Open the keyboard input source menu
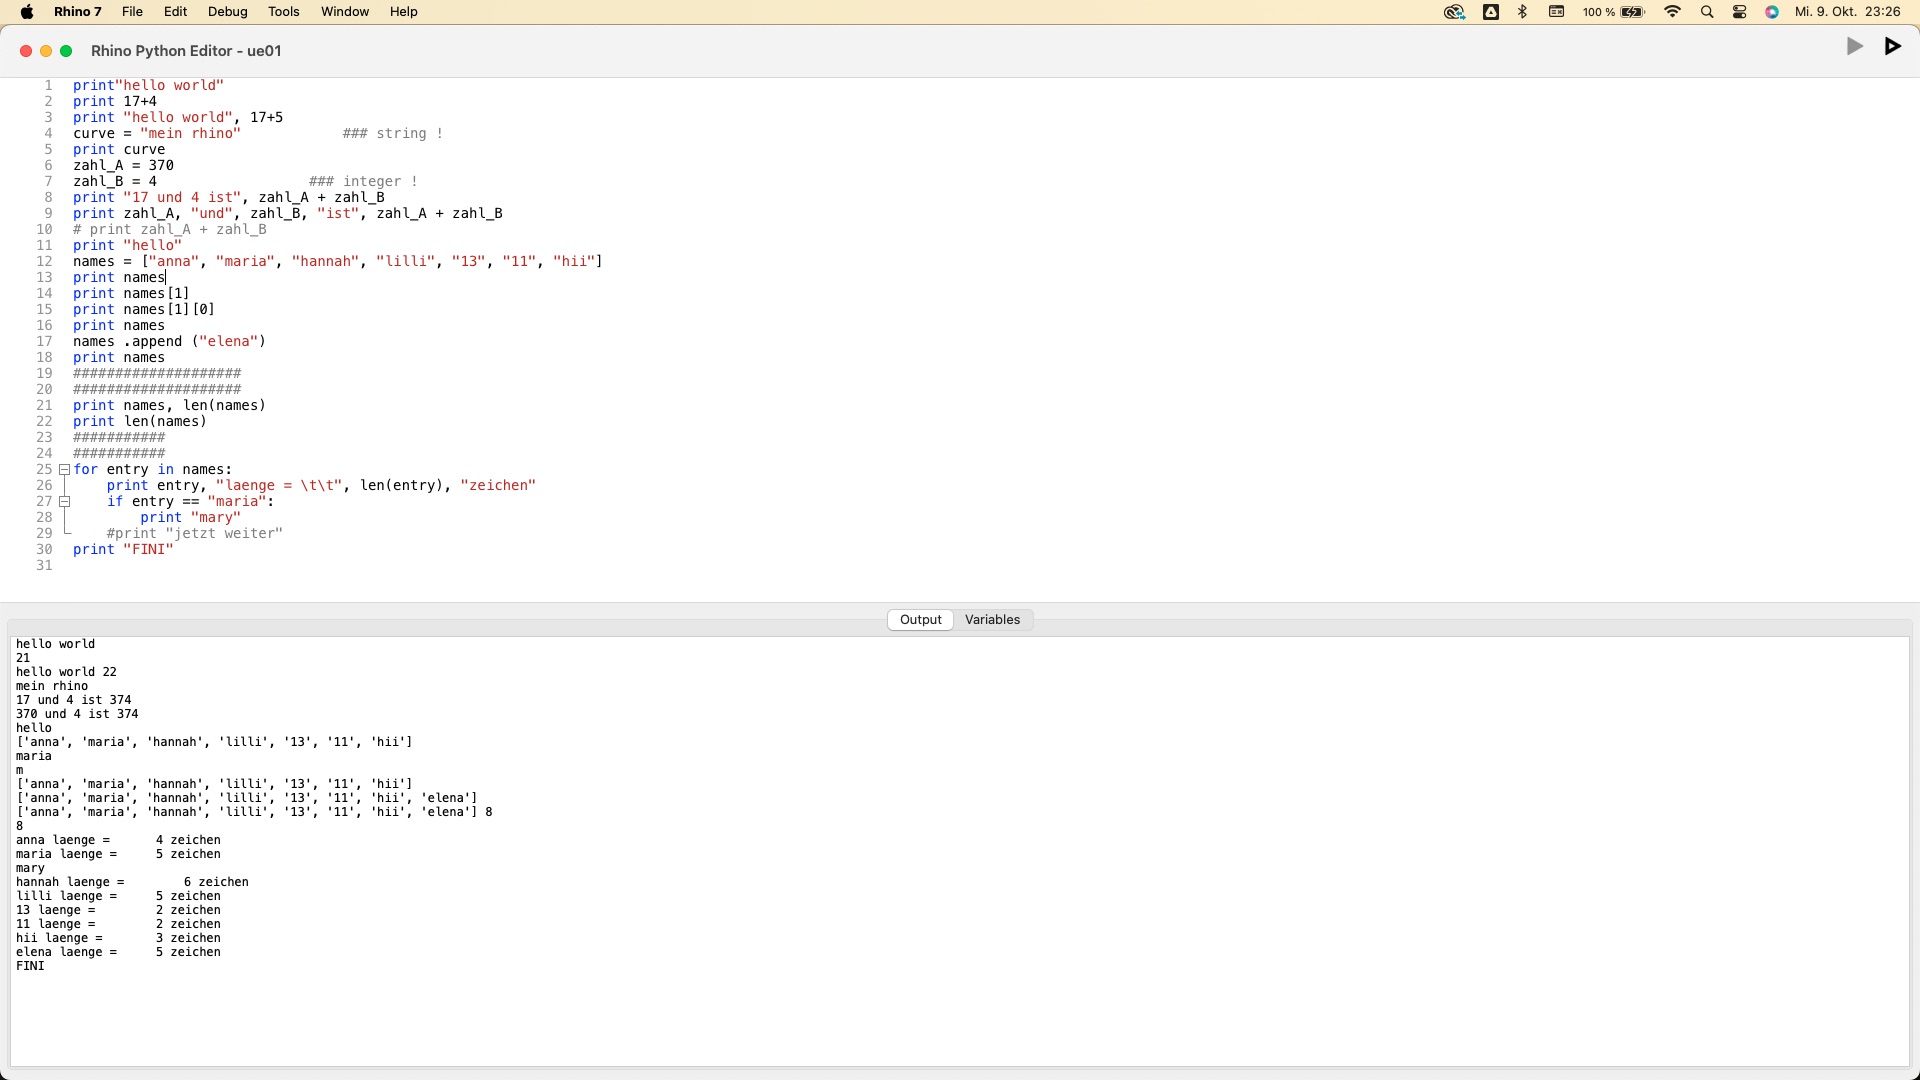This screenshot has height=1080, width=1920. pos(1556,12)
